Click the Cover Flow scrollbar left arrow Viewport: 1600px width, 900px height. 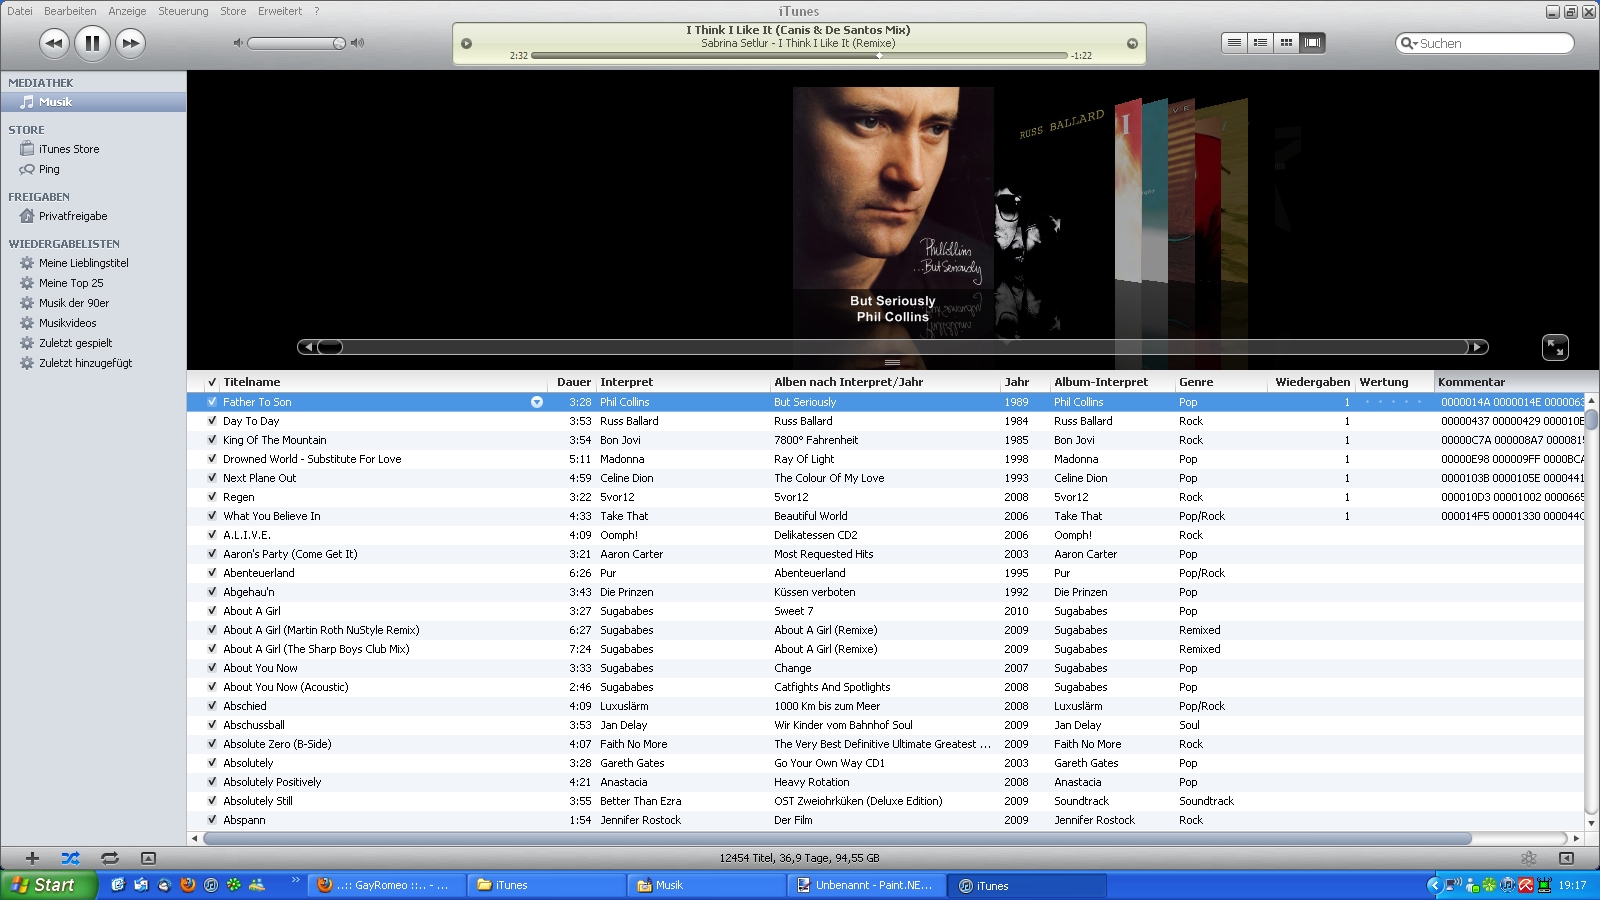pyautogui.click(x=308, y=347)
